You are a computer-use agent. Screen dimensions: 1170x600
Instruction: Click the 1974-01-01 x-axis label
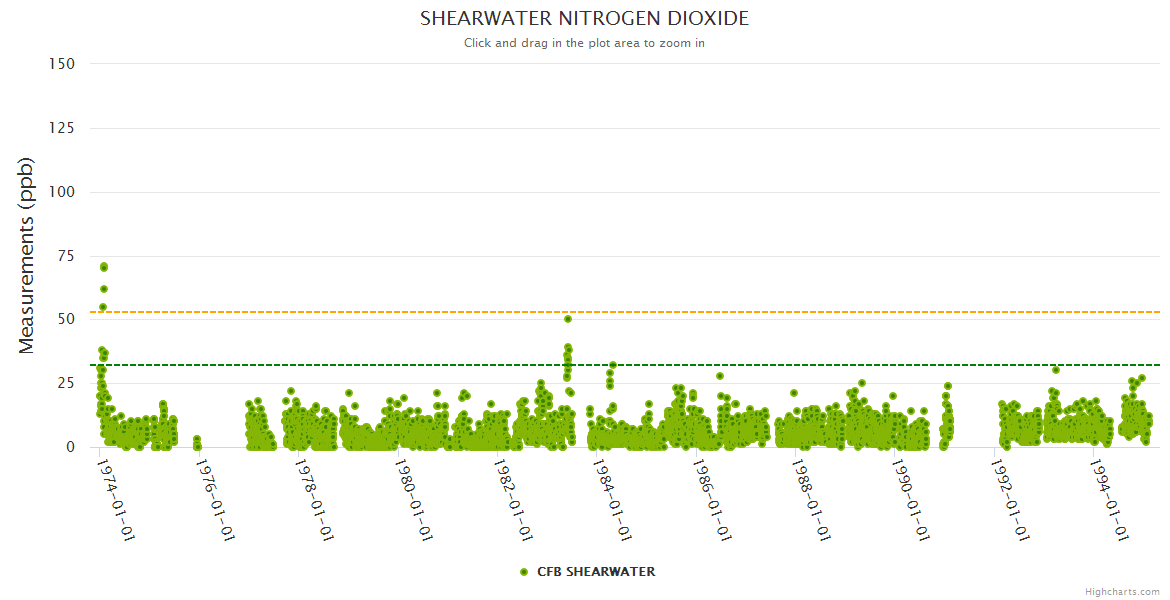tap(116, 500)
